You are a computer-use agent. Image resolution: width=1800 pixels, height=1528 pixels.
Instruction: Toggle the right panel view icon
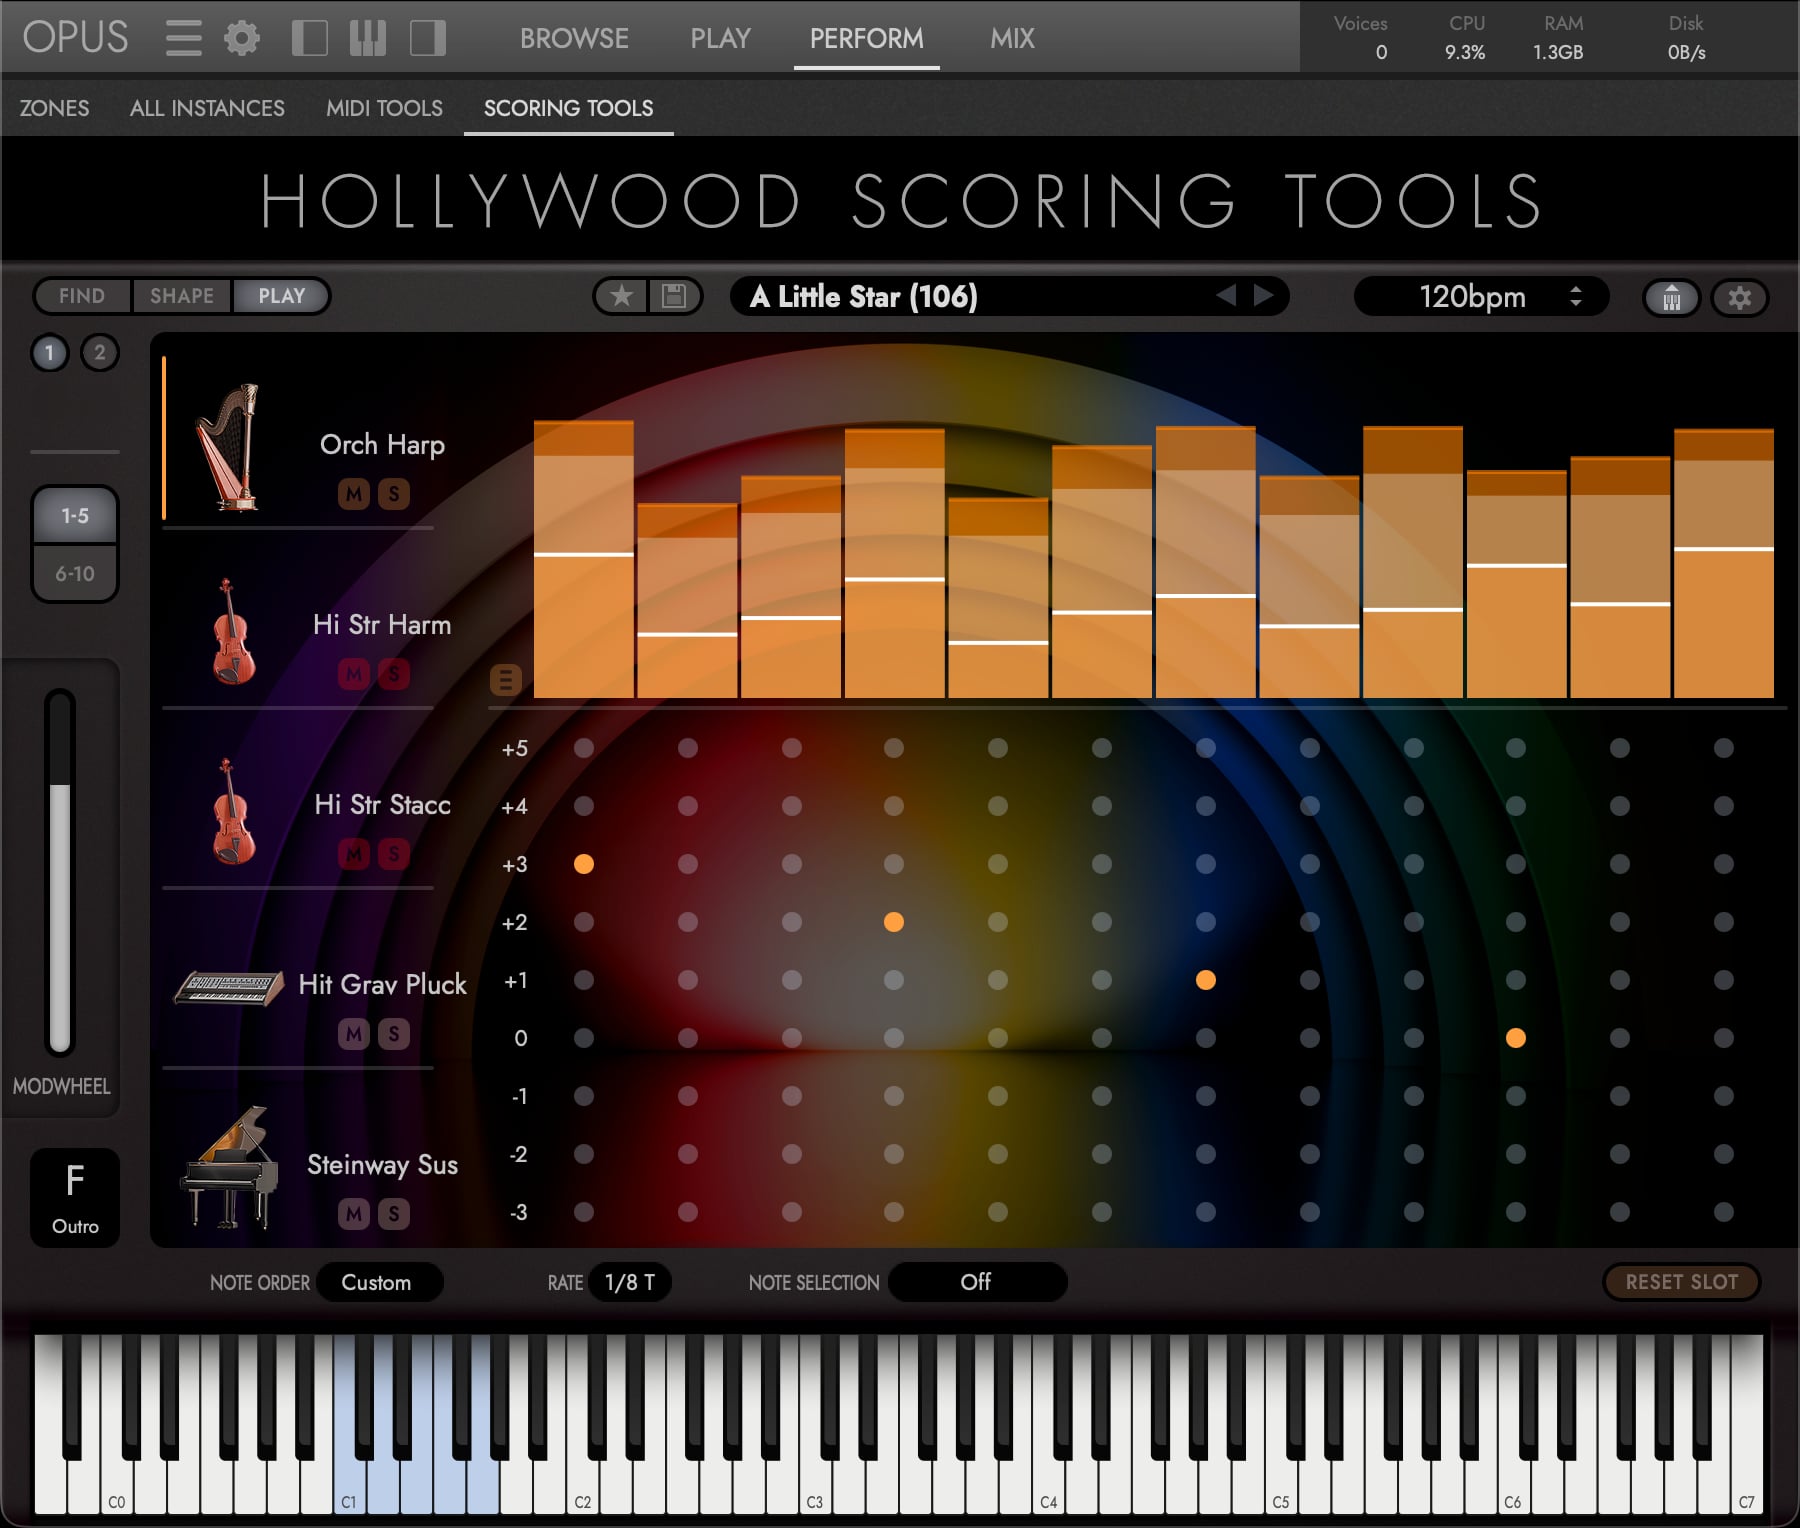tap(428, 38)
